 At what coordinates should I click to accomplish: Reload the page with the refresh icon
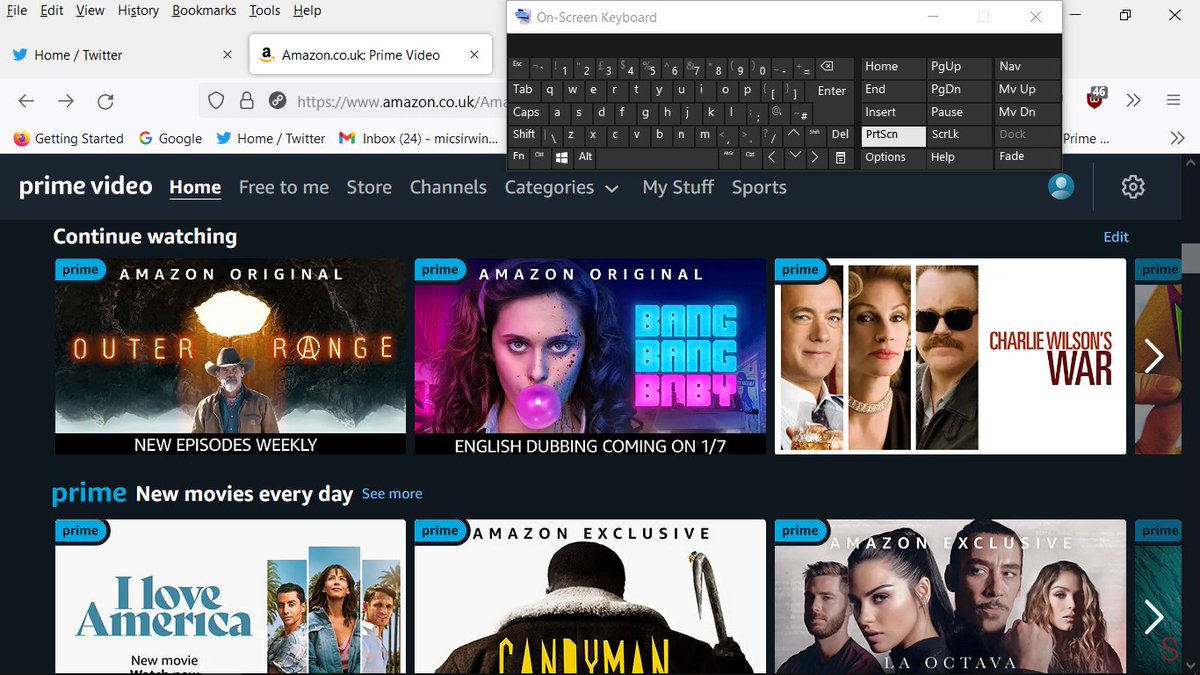pos(105,101)
